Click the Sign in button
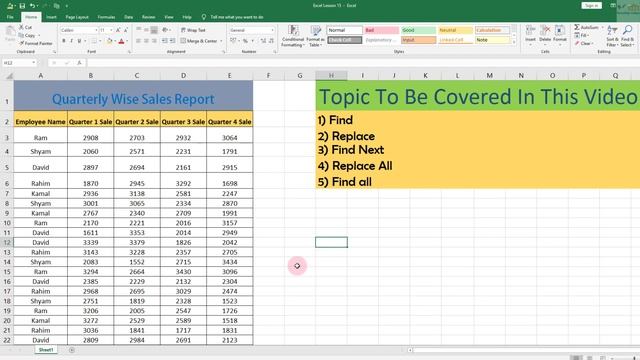640x360 pixels. 591,6
